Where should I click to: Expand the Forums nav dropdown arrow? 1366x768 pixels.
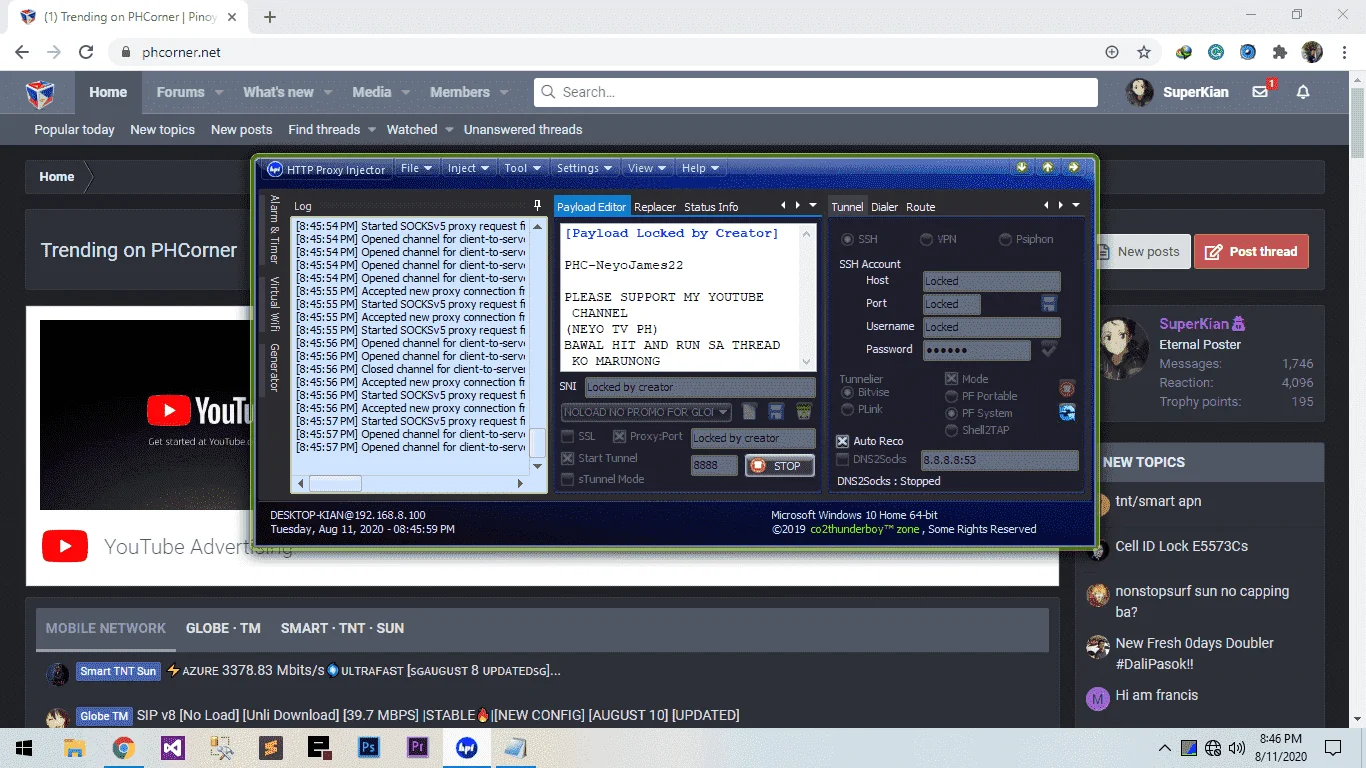pos(219,92)
